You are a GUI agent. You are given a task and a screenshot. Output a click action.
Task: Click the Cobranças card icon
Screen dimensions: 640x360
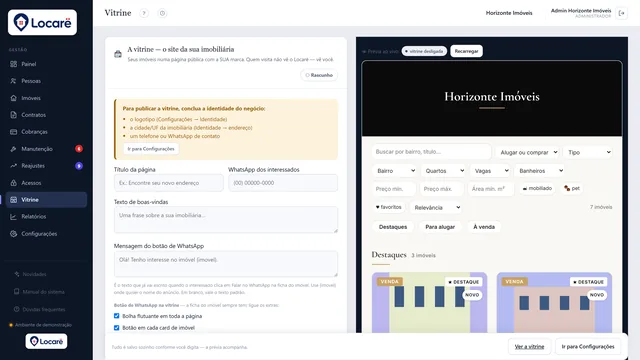(x=13, y=132)
